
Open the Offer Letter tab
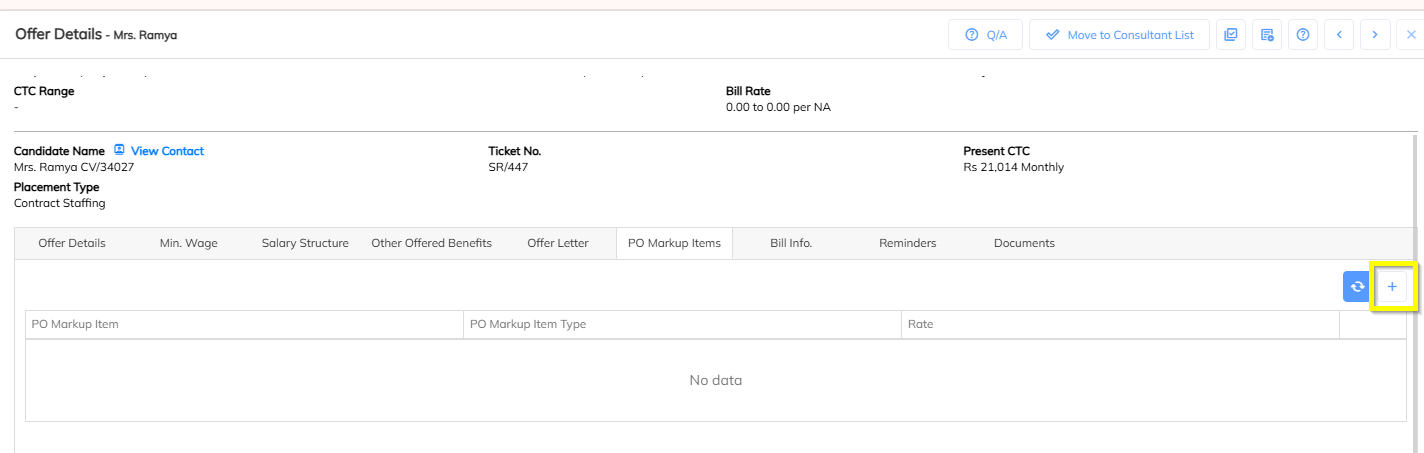tap(558, 243)
